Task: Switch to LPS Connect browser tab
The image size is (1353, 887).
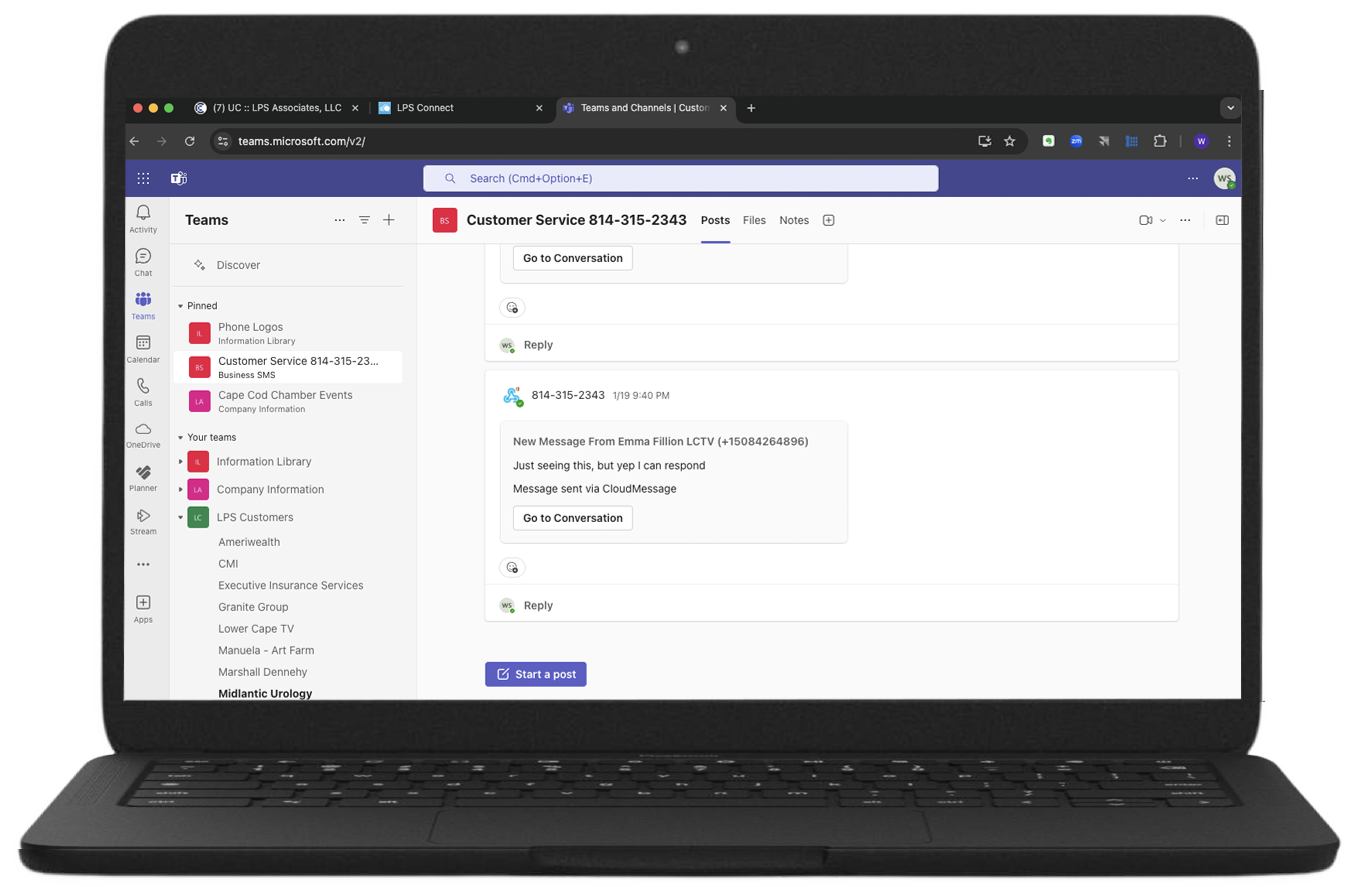Action: 460,108
